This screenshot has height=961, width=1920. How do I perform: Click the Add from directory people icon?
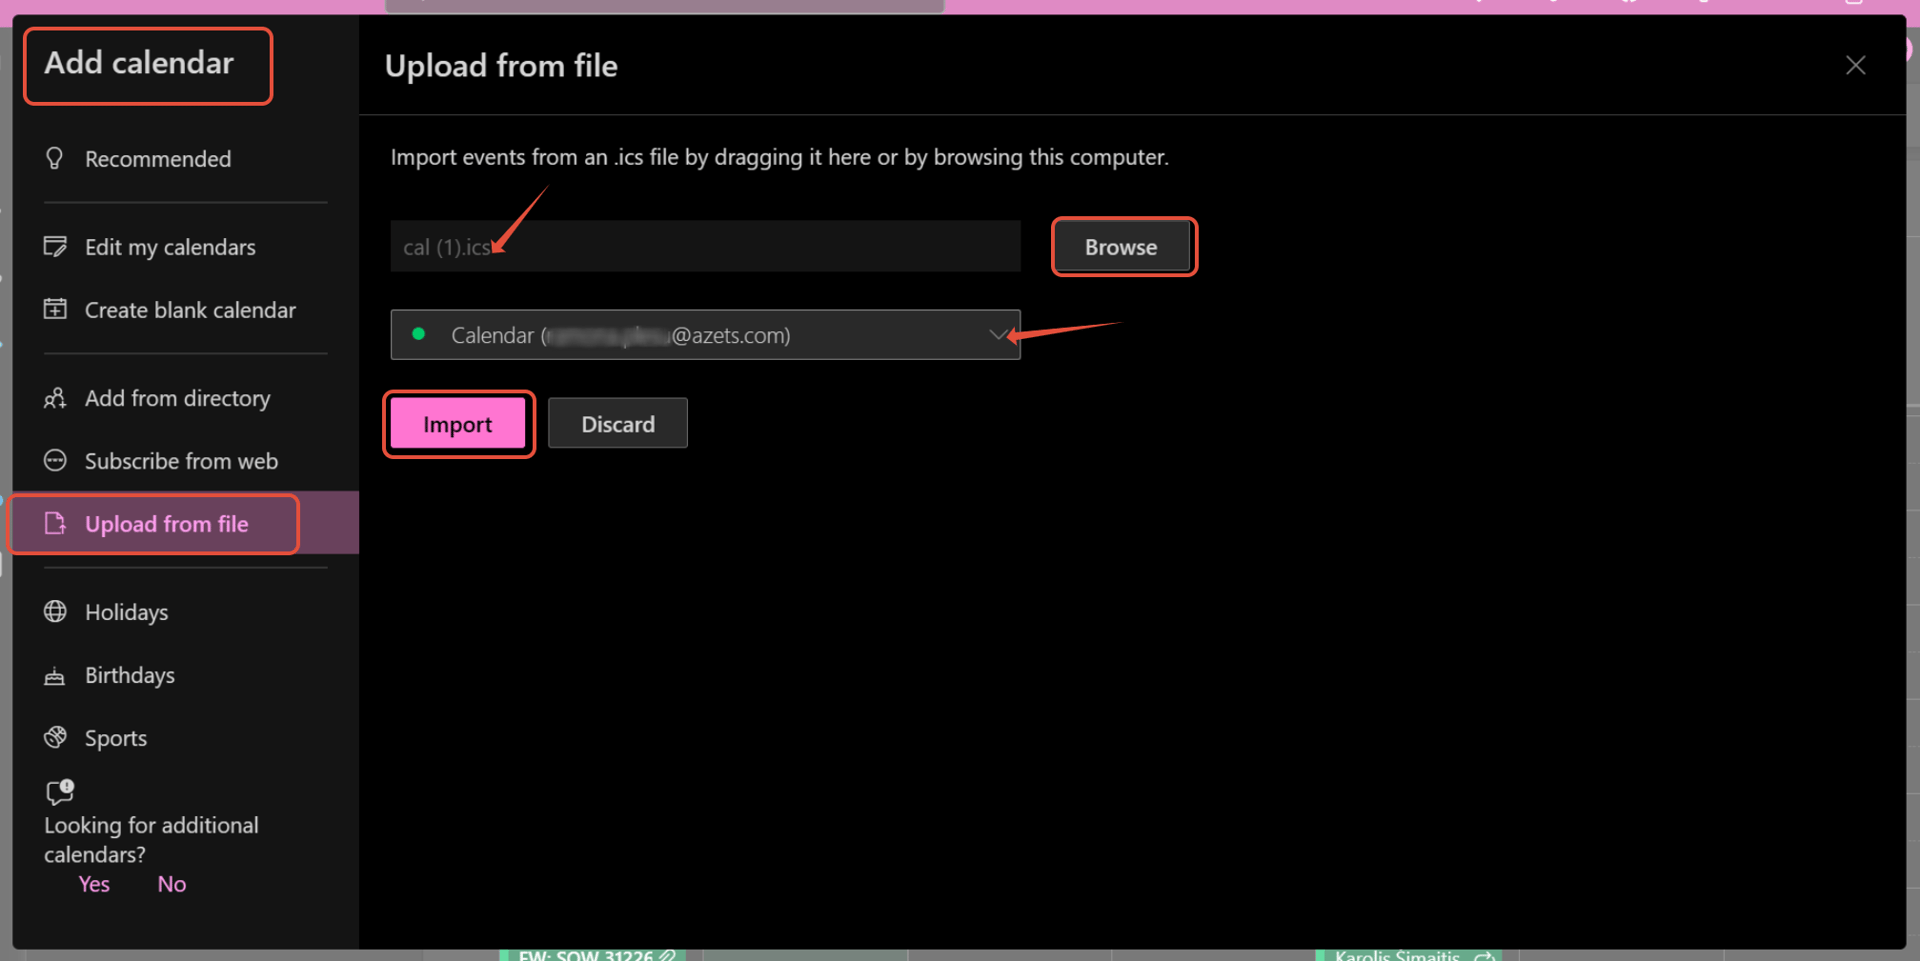click(x=55, y=398)
